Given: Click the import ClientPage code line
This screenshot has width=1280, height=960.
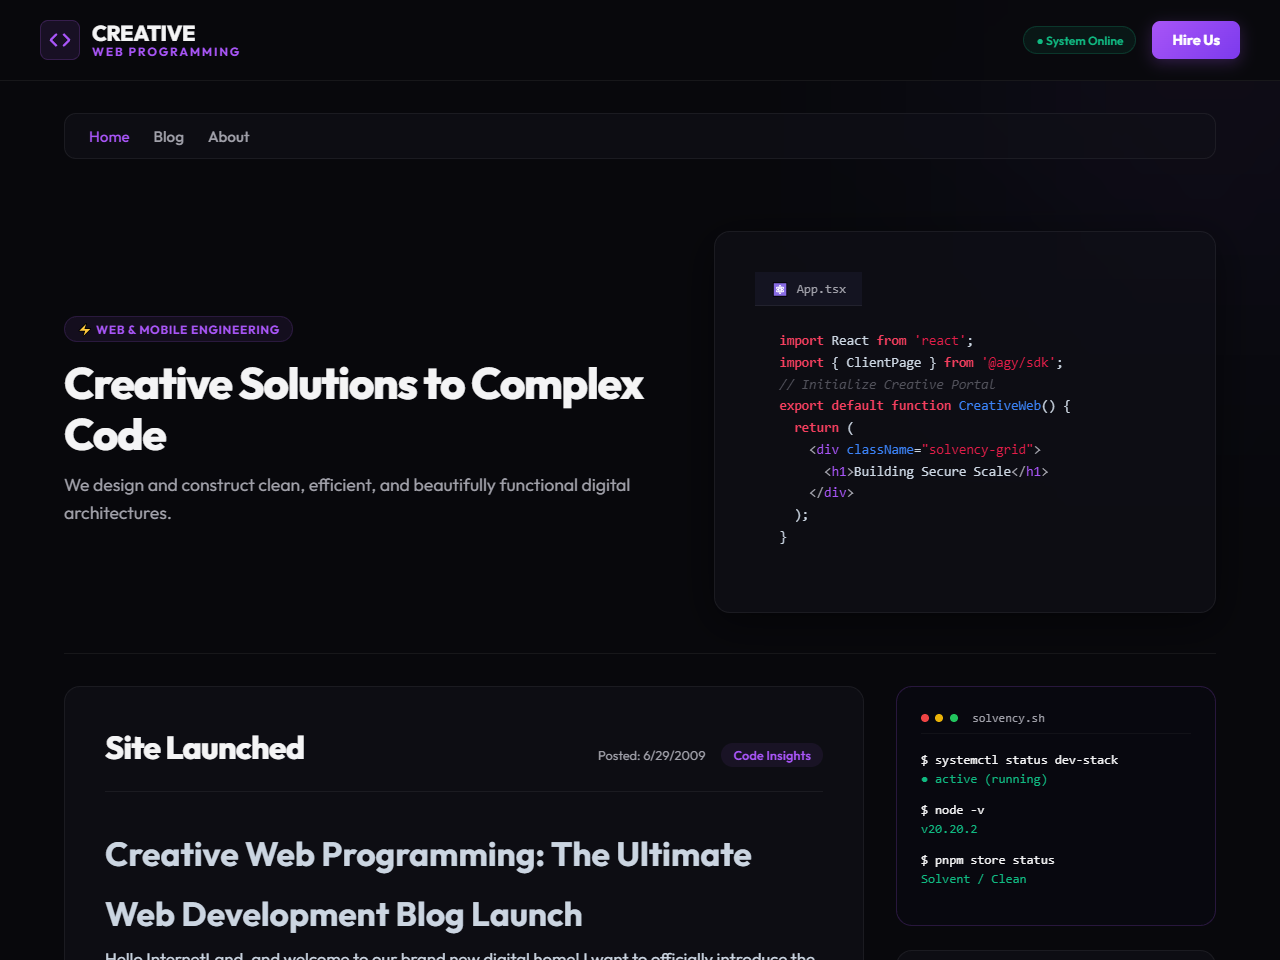Looking at the screenshot, I should pos(921,363).
